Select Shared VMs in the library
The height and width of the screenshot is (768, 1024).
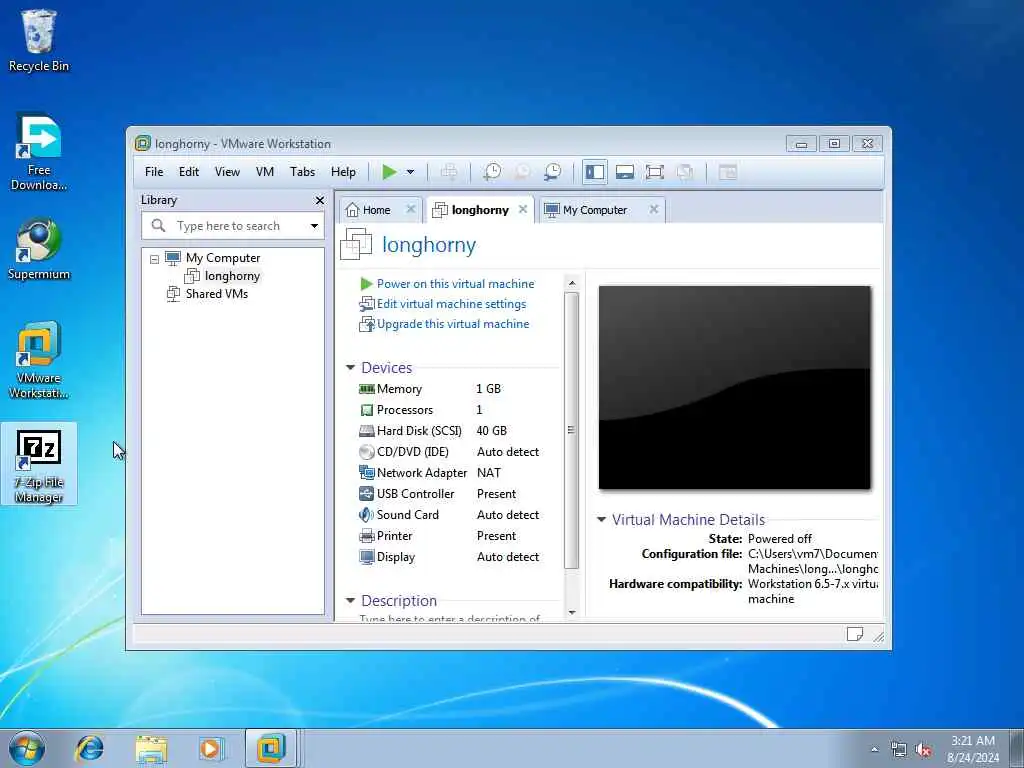(x=216, y=294)
